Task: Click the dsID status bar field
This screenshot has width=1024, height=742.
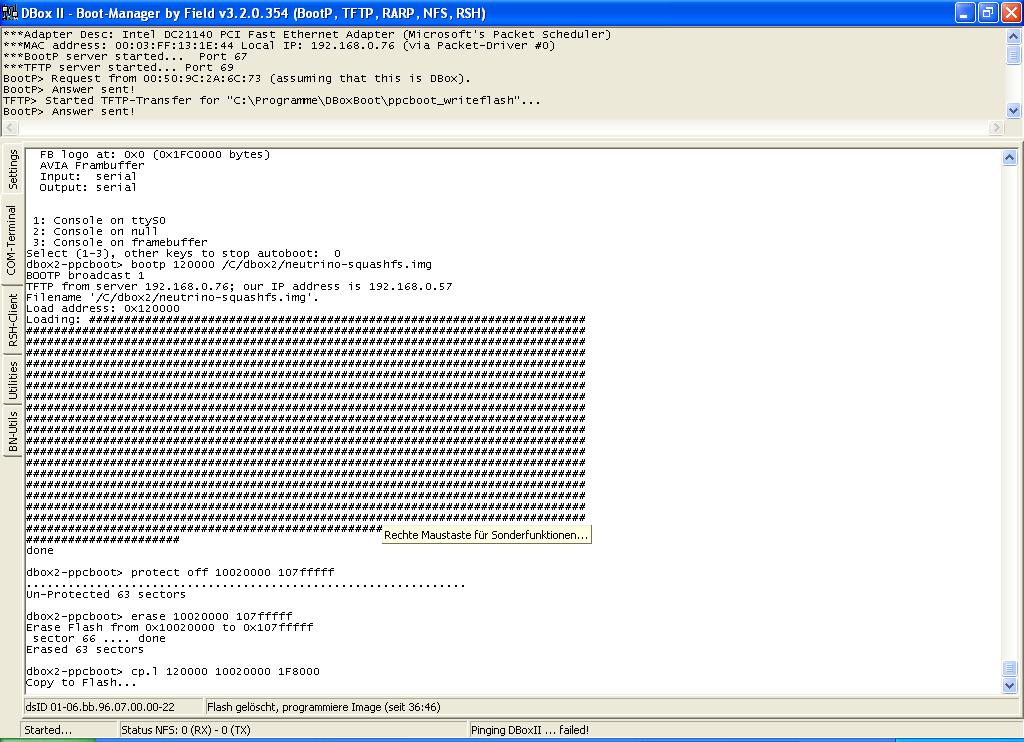Action: (x=112, y=707)
